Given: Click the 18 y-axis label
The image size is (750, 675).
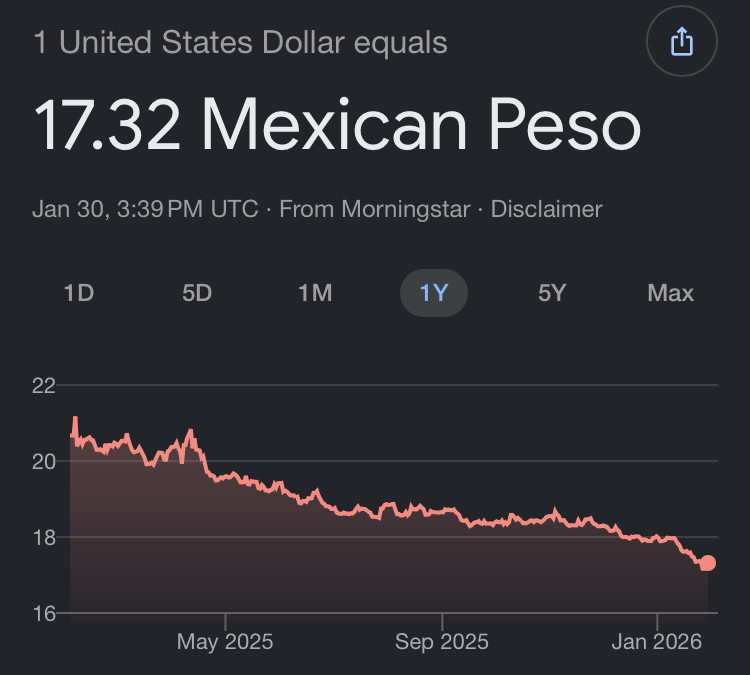Looking at the screenshot, I should point(44,537).
